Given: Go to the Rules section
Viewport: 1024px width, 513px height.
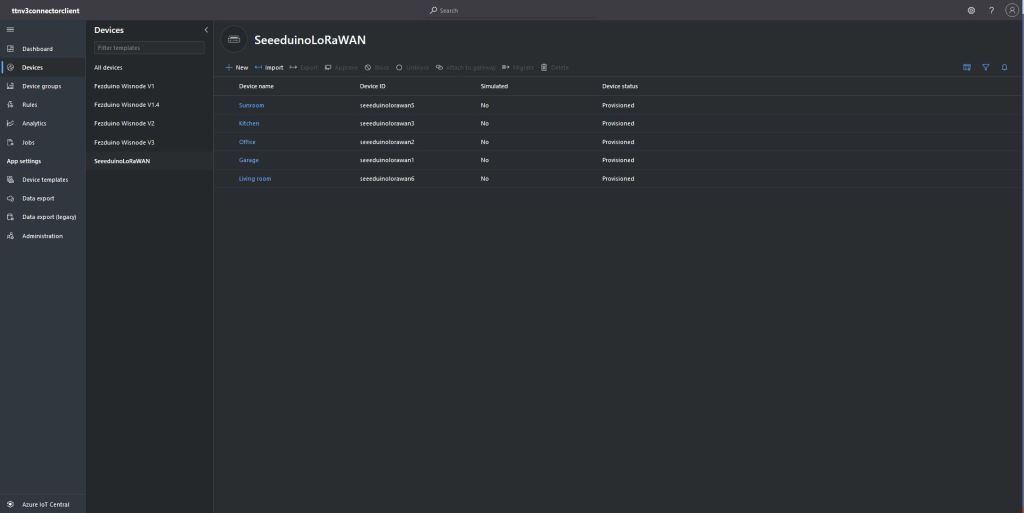Looking at the screenshot, I should [x=30, y=105].
